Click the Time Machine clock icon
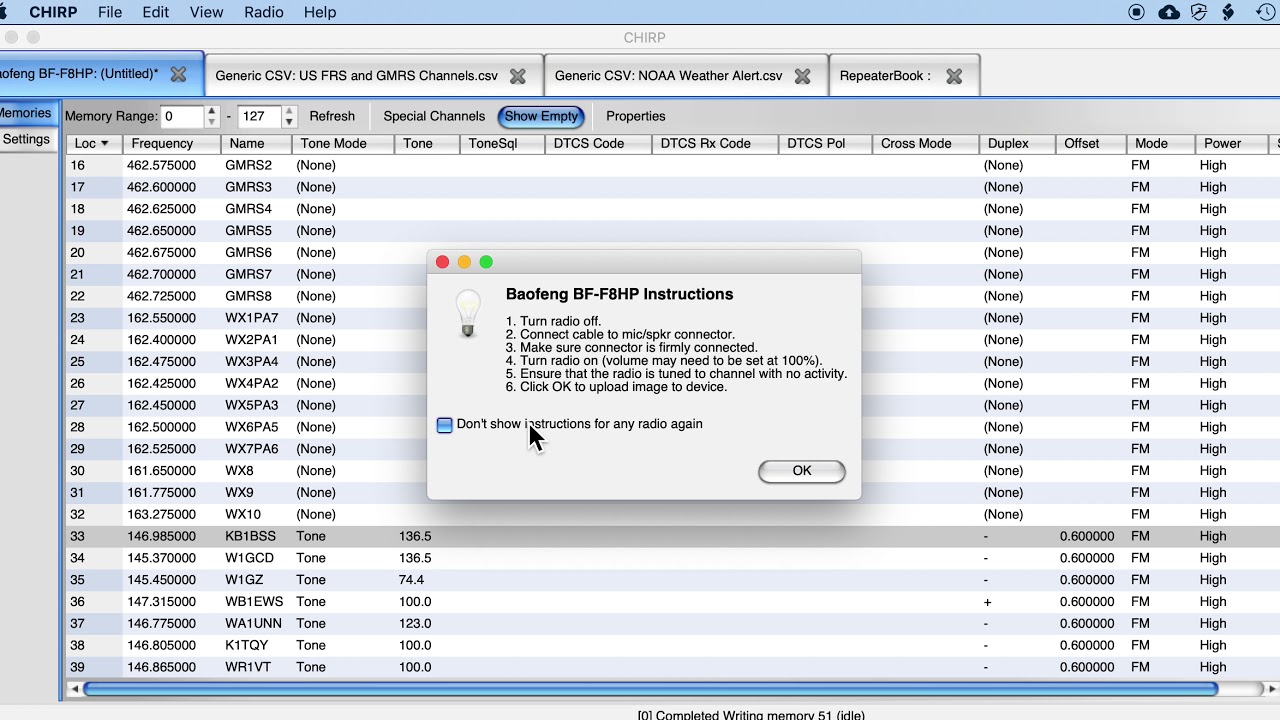The height and width of the screenshot is (720, 1280). pyautogui.click(x=1264, y=12)
